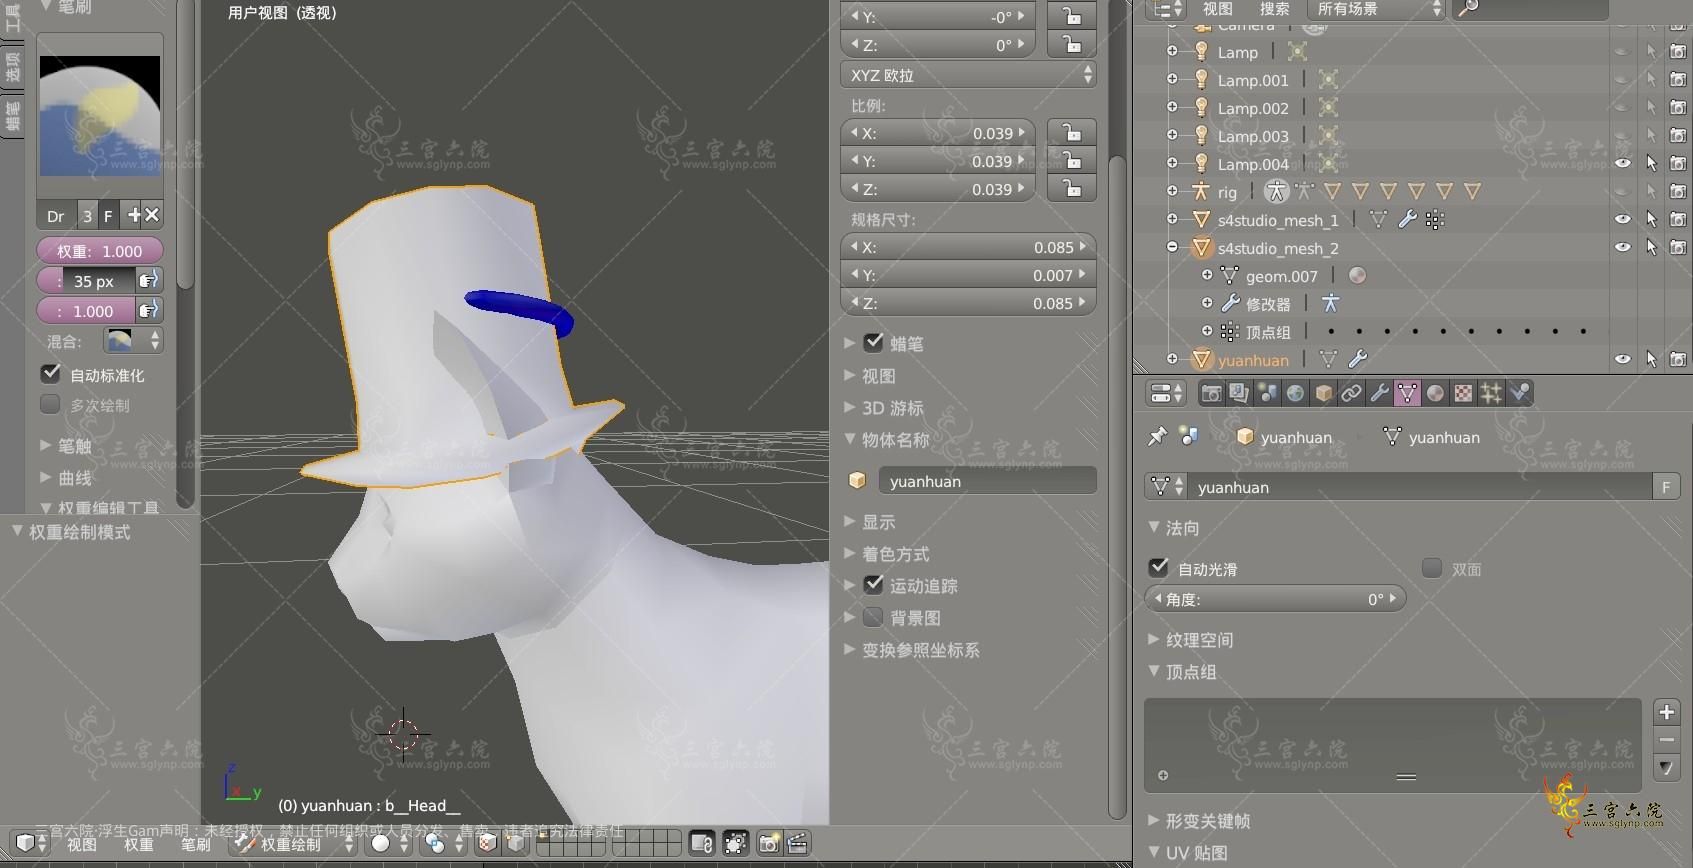Toggle selectability arrow for Lamp.004
The width and height of the screenshot is (1693, 868).
(x=1651, y=163)
